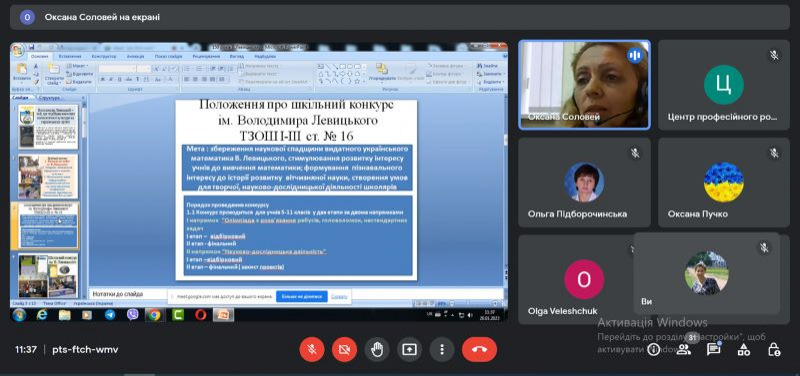
Task: Click the shared taskbar clock 11:37
Action: tap(490, 315)
